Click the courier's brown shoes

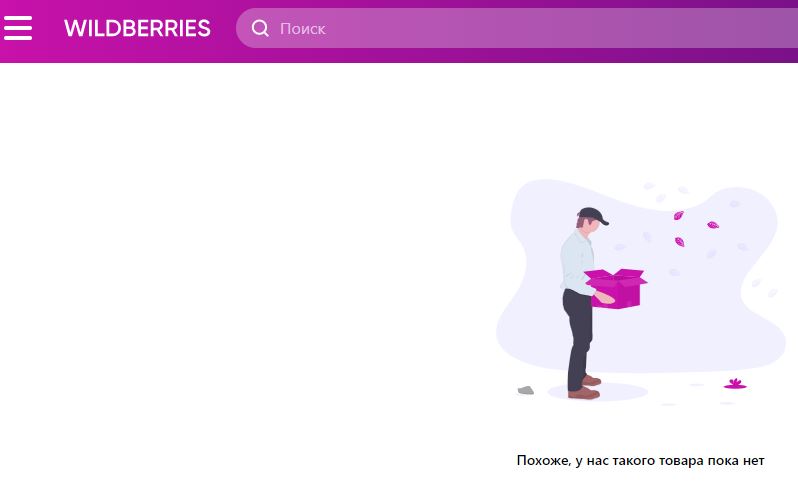(585, 388)
